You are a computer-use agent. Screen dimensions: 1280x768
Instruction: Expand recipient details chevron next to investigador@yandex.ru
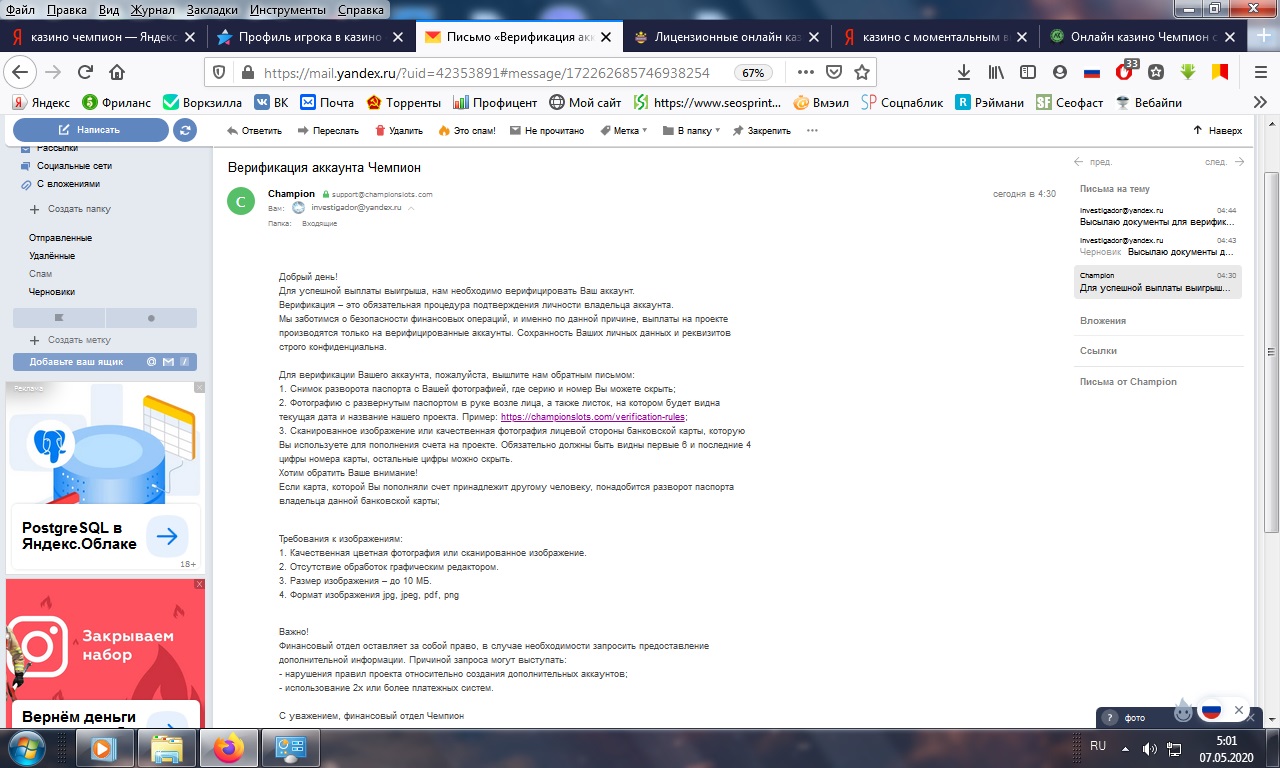(x=411, y=208)
